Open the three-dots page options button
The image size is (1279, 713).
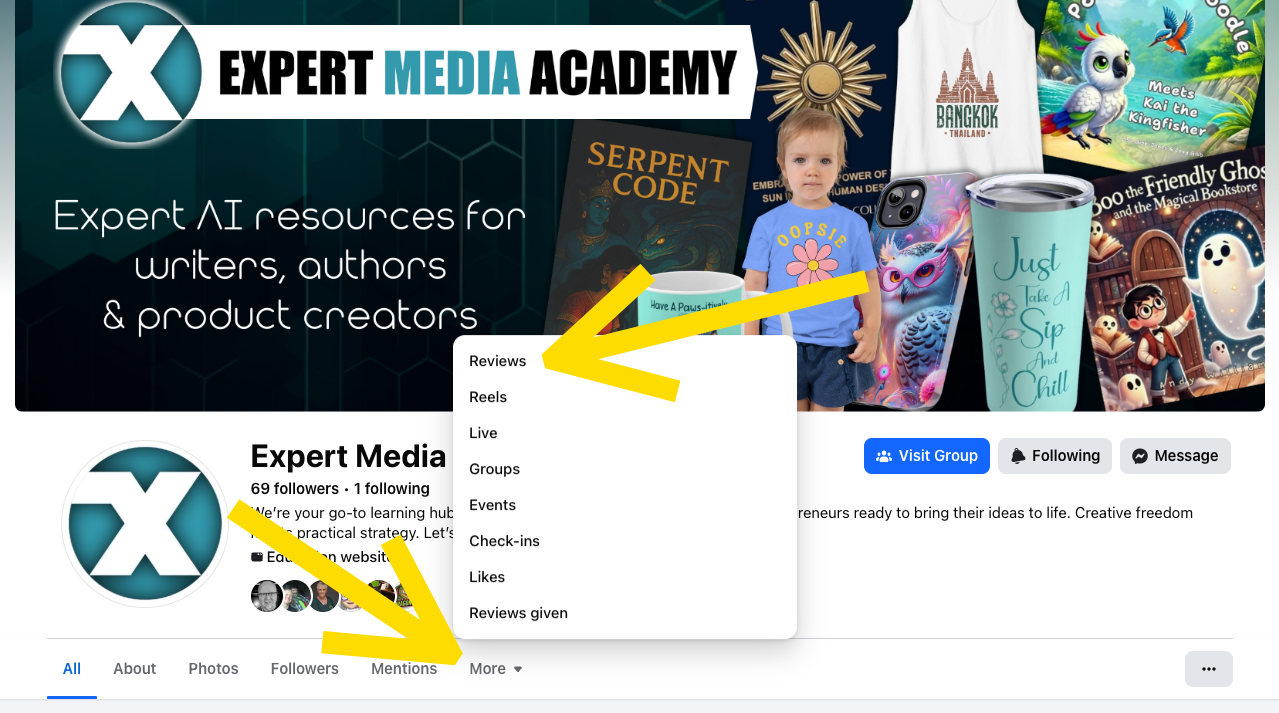point(1208,669)
